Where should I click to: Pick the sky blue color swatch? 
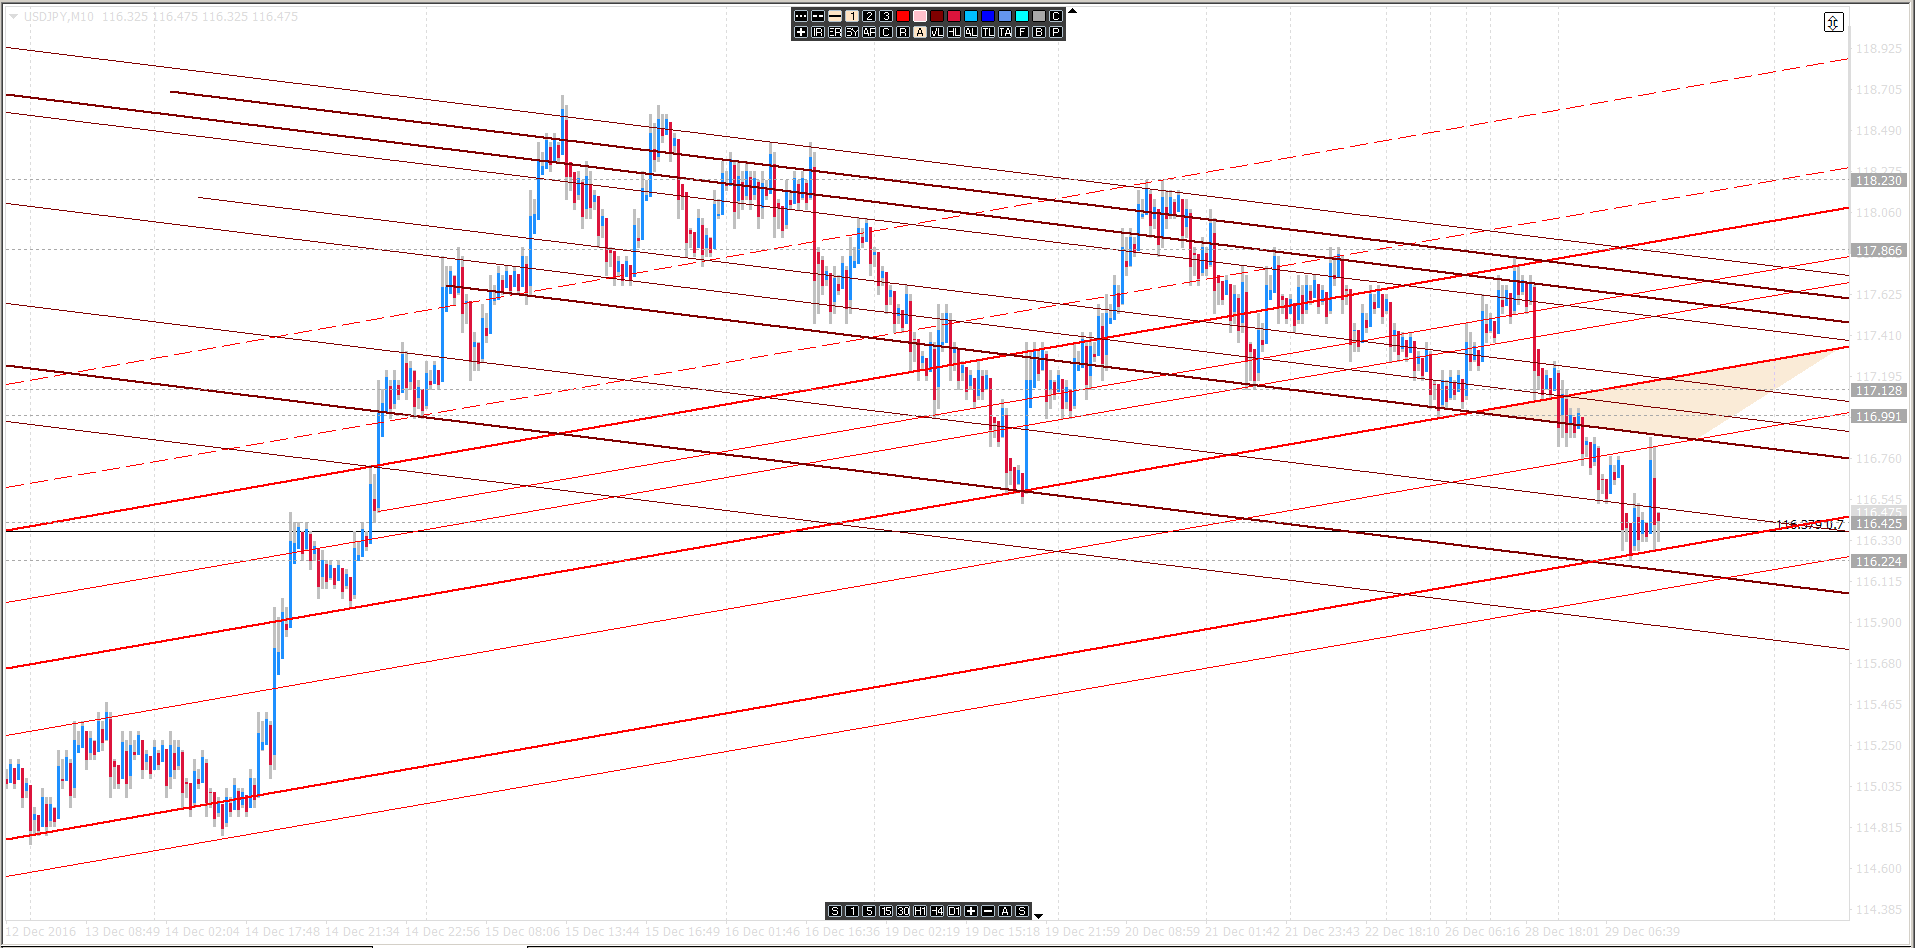pos(971,16)
